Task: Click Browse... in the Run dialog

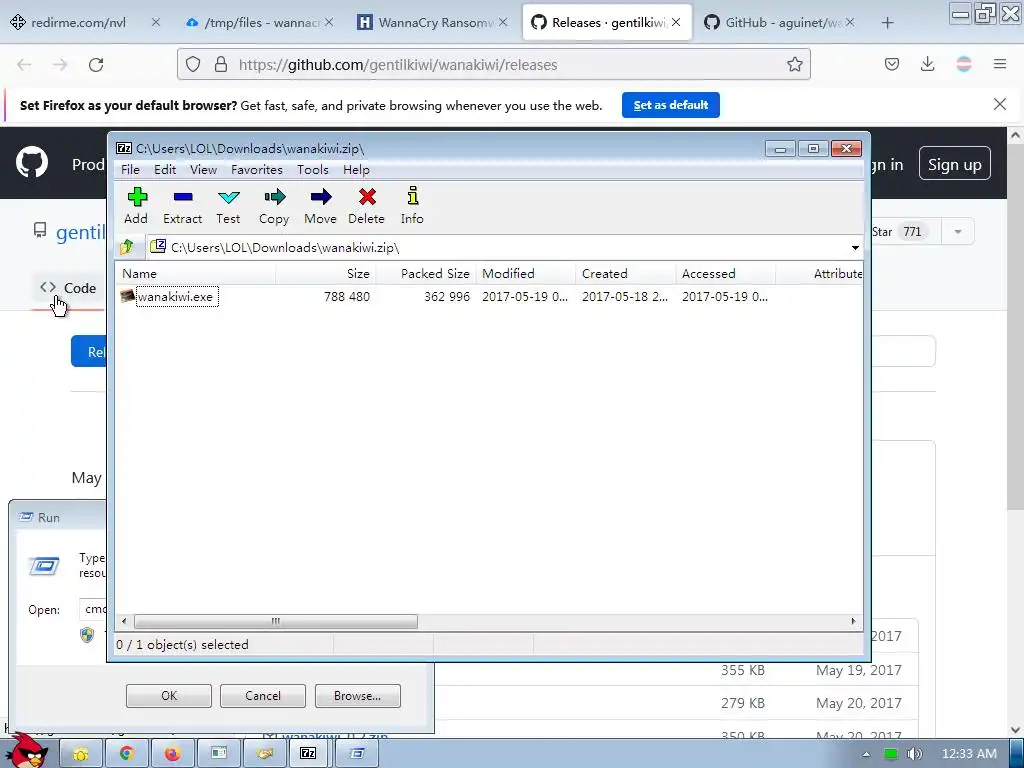Action: click(x=357, y=696)
